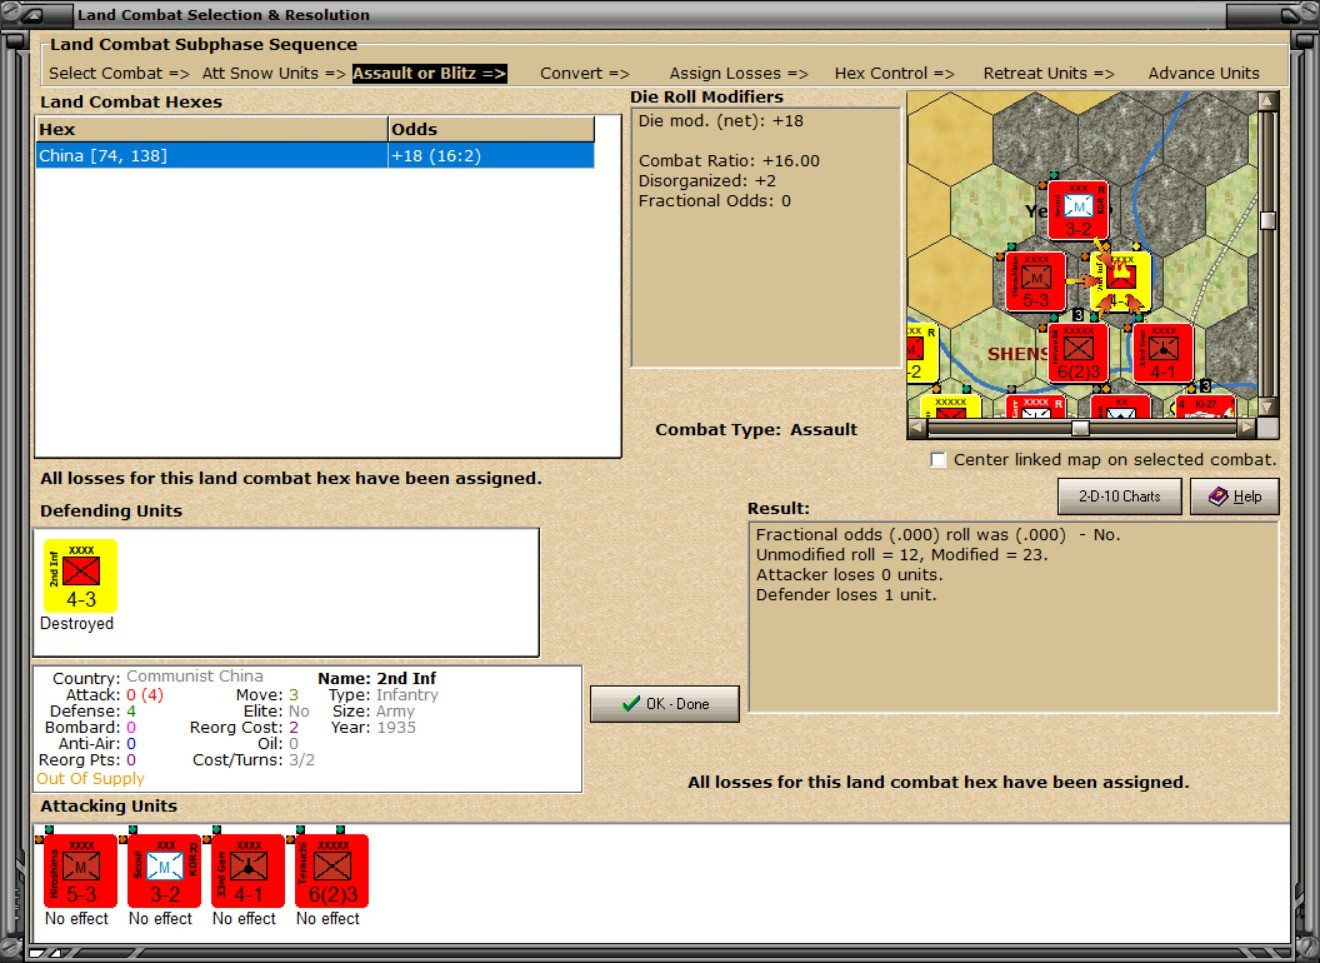The image size is (1320, 963).
Task: Select the 6(2)3 attacking unit counter in Attacking Units
Action: 333,871
